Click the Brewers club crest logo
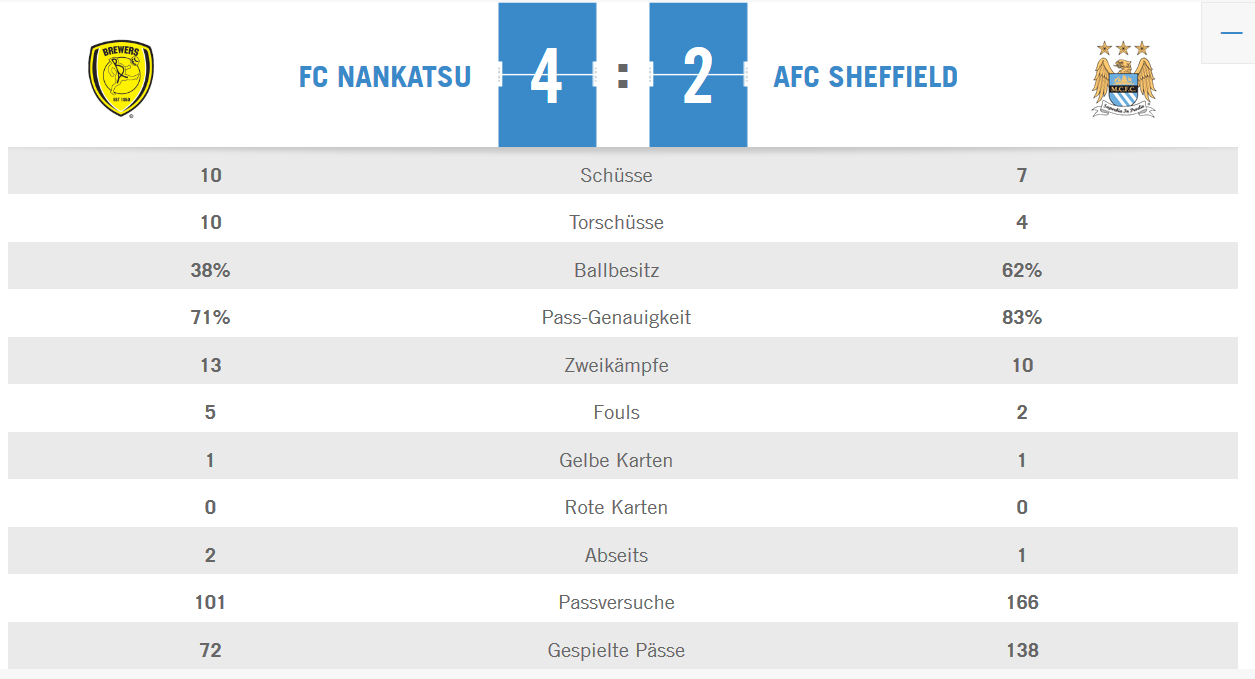 tap(121, 78)
